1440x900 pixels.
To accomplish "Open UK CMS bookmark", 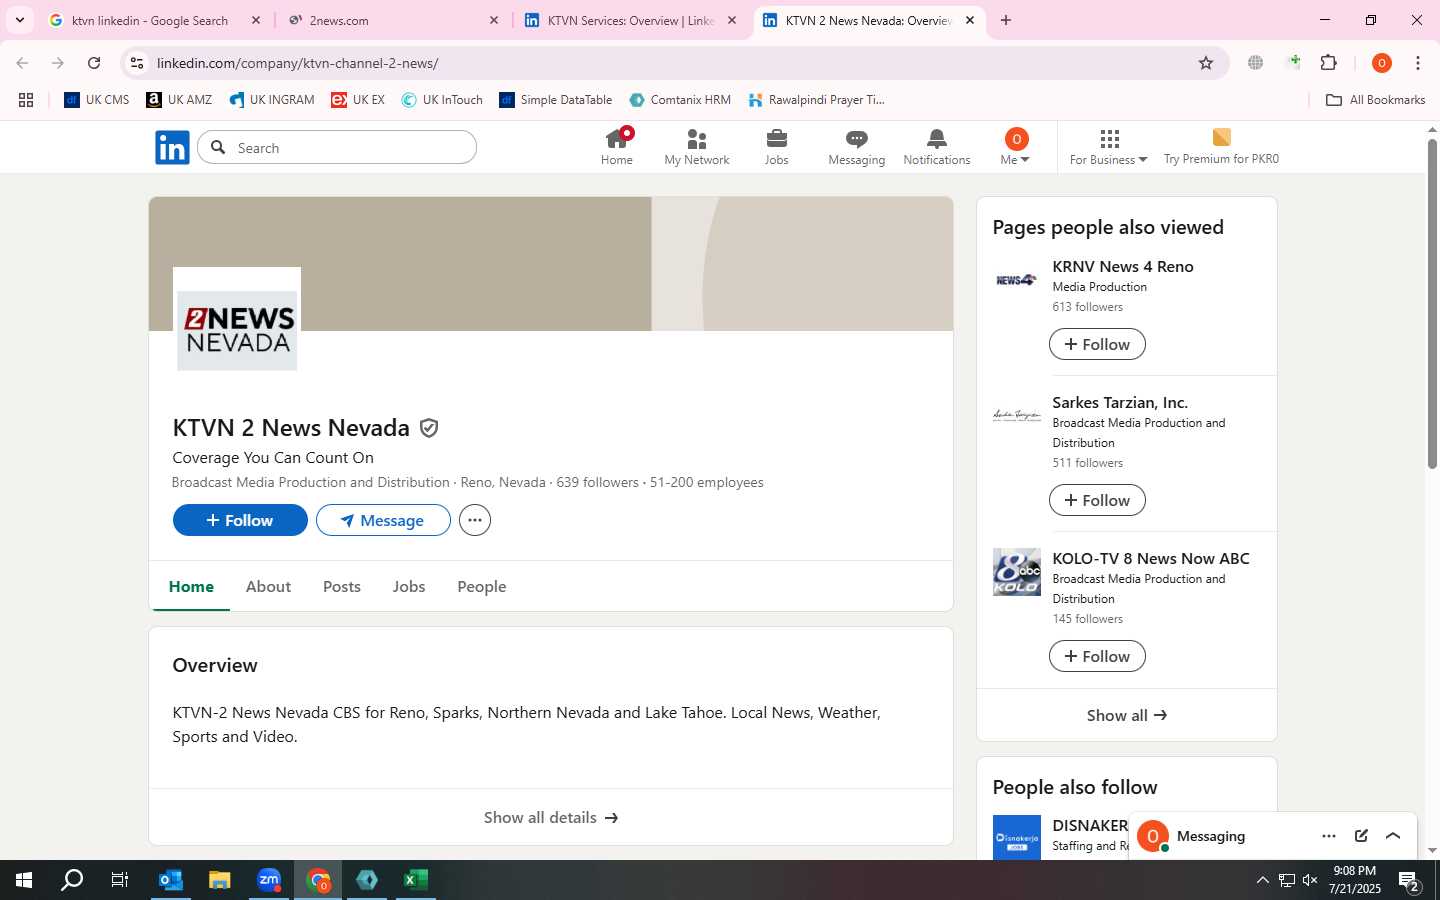I will click(97, 100).
